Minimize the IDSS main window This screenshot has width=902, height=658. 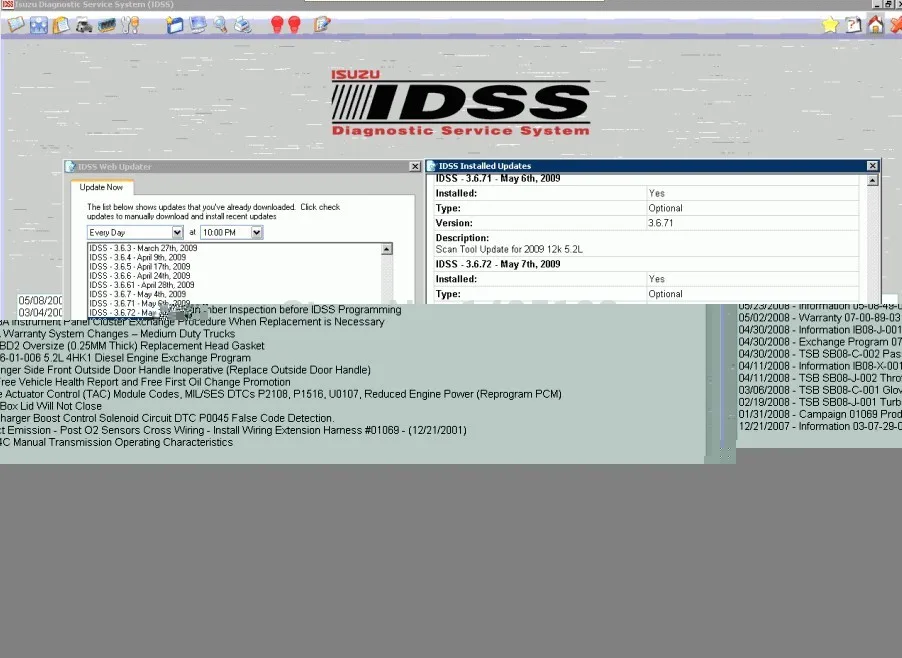pos(878,4)
